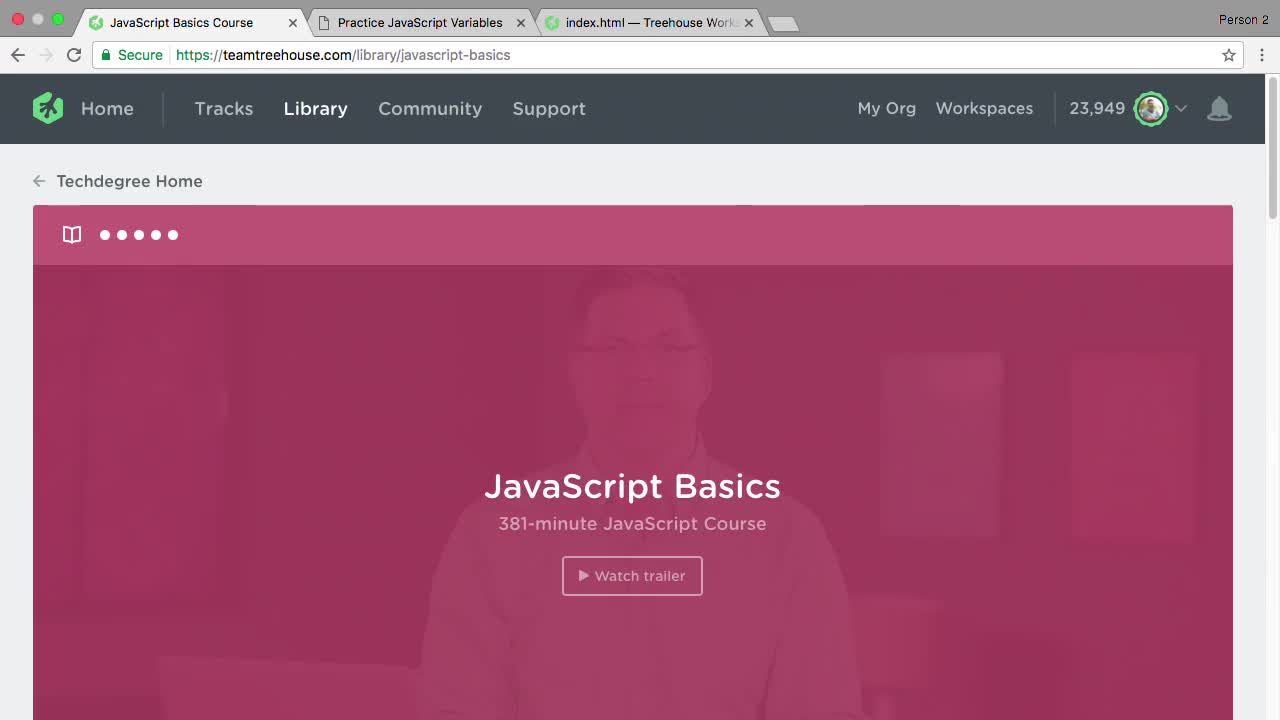This screenshot has height=720, width=1280.
Task: Click the back arrow next to Techdegree Home
Action: (x=38, y=181)
